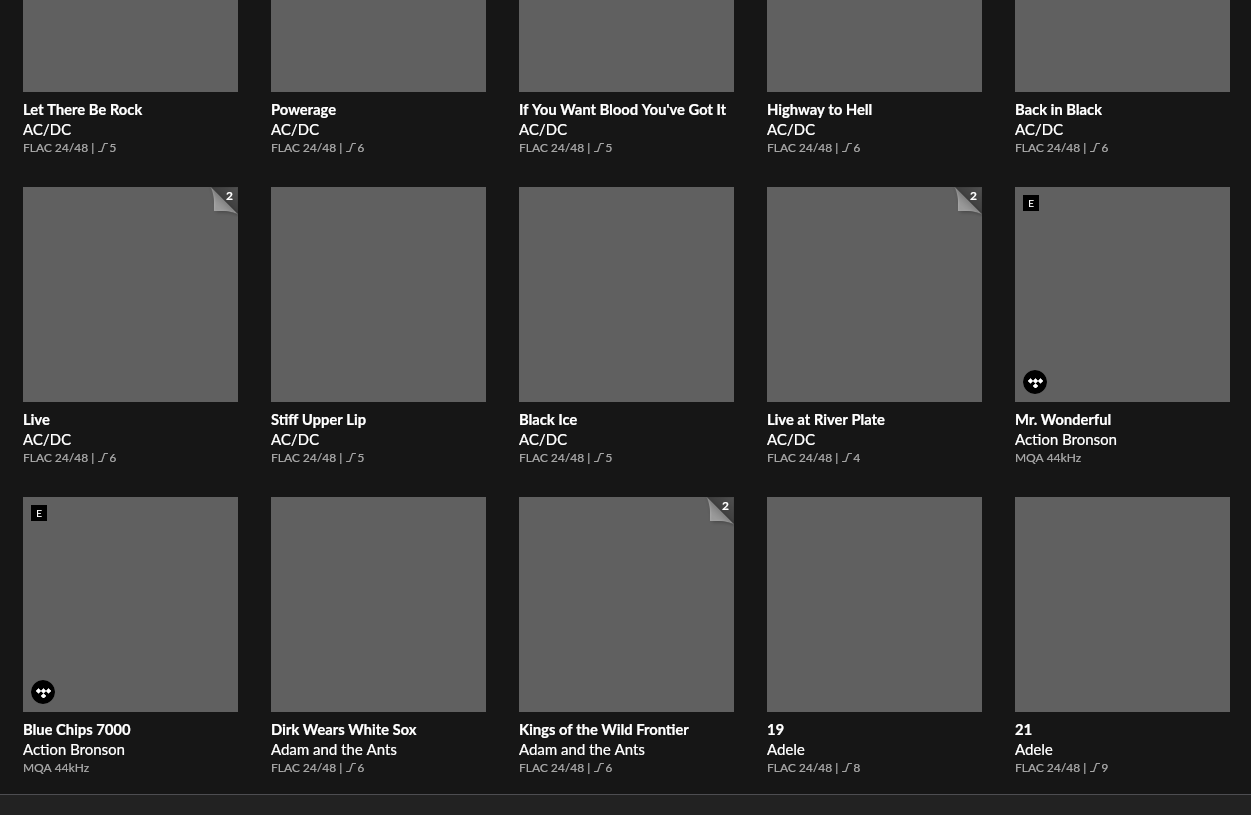The height and width of the screenshot is (815, 1251).
Task: Open the Black Ice album cover
Action: 626,294
